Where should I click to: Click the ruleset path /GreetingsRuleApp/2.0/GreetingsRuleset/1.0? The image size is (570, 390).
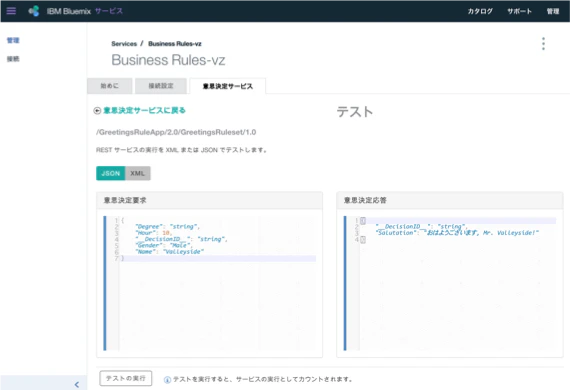pyautogui.click(x=176, y=132)
